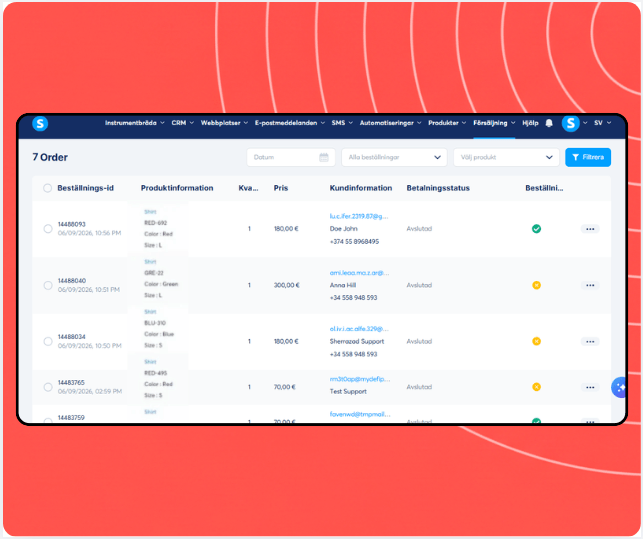The image size is (643, 539).
Task: Expand the Webbplatser menu
Action: point(224,123)
